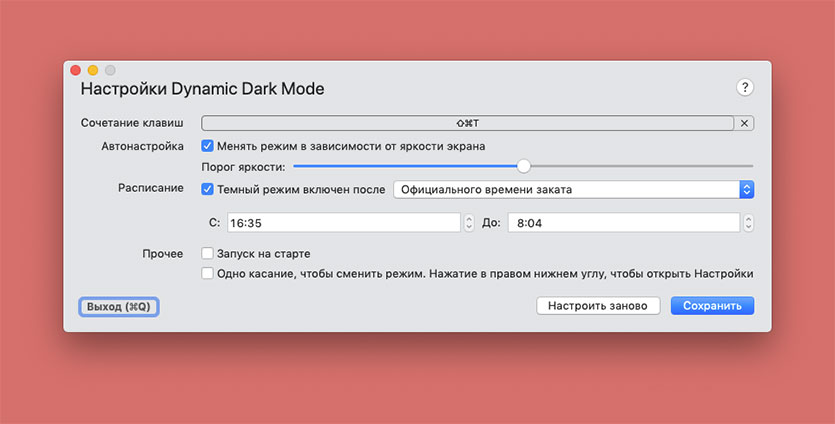
Task: Click the red close window button
Action: tap(74, 70)
